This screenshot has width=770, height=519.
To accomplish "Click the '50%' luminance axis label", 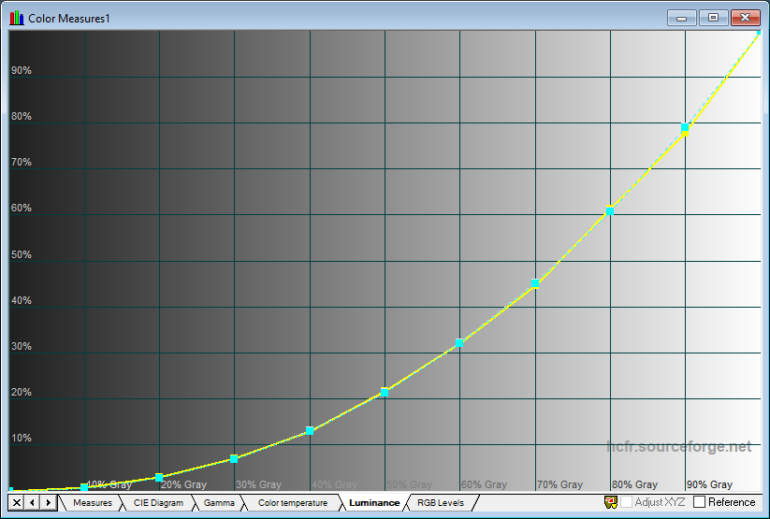I will 21,254.
